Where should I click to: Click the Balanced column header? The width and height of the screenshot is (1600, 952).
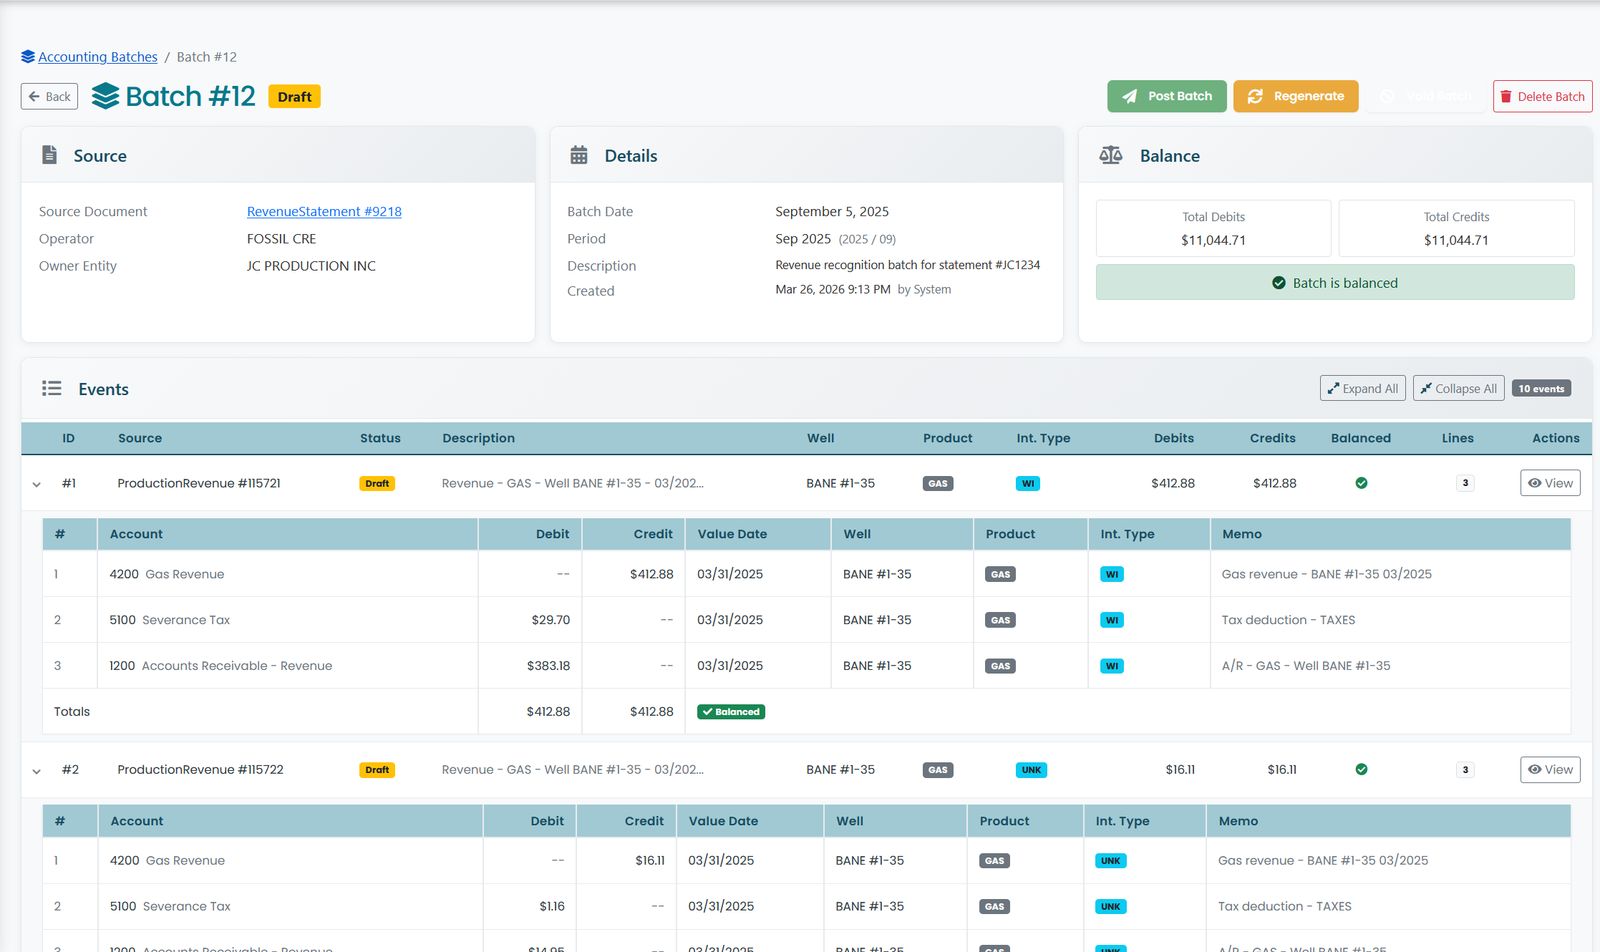1361,438
